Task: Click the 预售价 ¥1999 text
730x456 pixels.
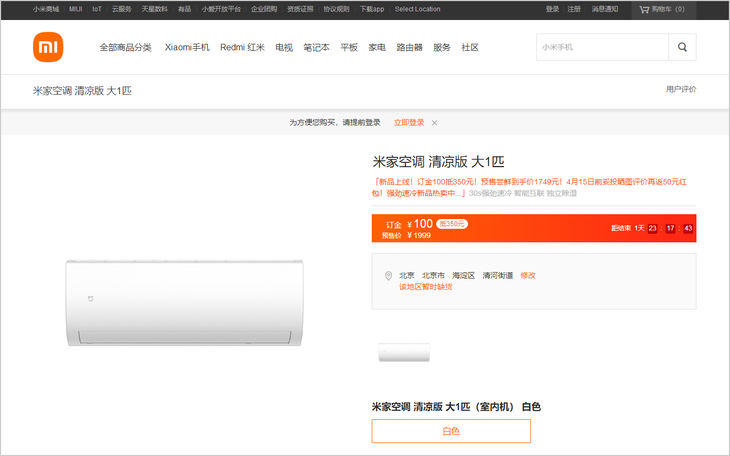Action: click(406, 236)
